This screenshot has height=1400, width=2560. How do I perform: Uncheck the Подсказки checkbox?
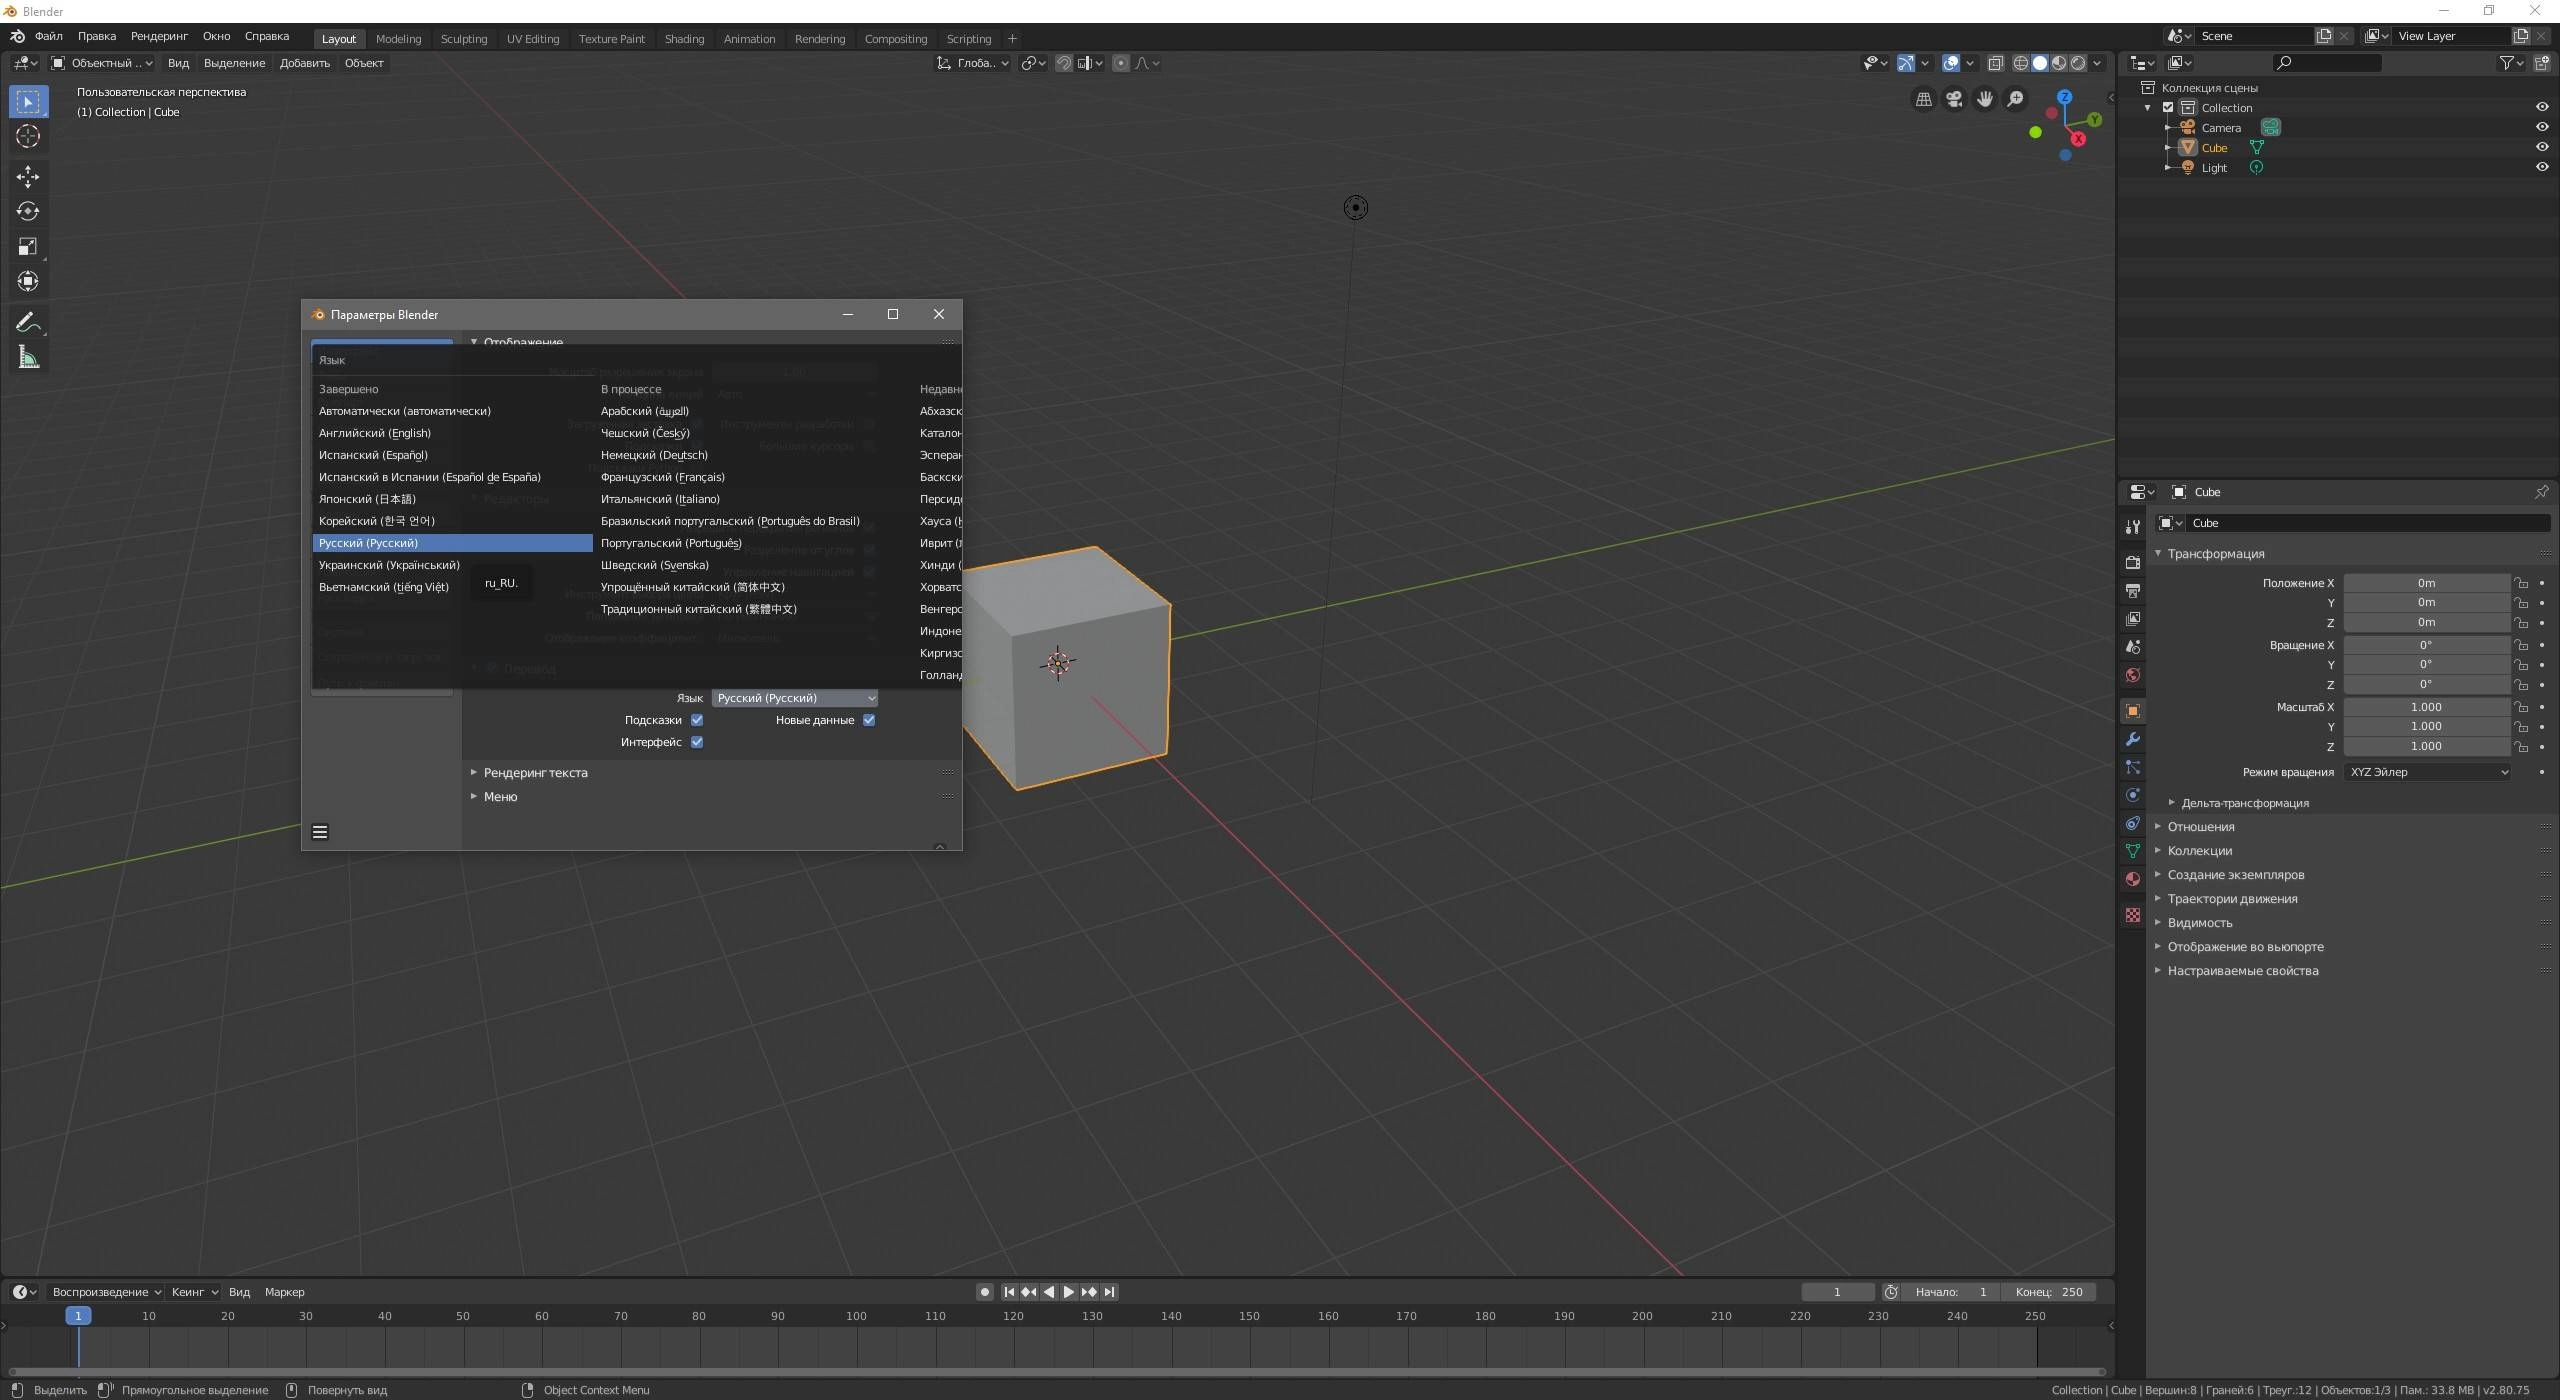[697, 720]
